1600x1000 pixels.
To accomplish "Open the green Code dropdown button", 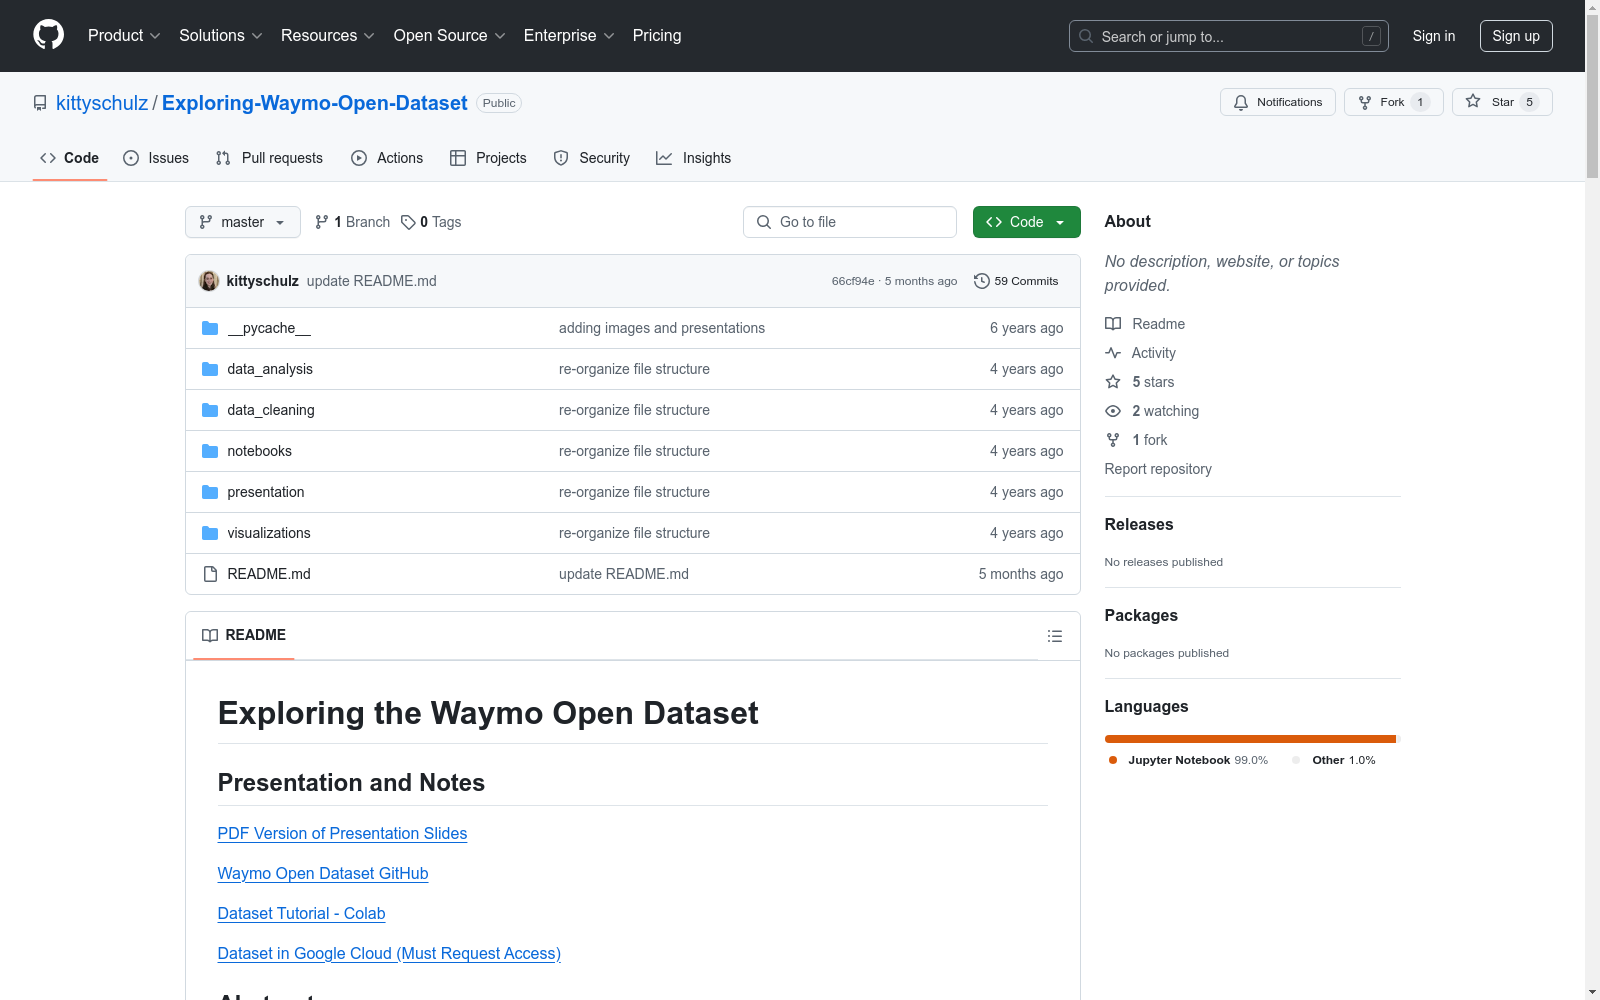I will pyautogui.click(x=1027, y=222).
